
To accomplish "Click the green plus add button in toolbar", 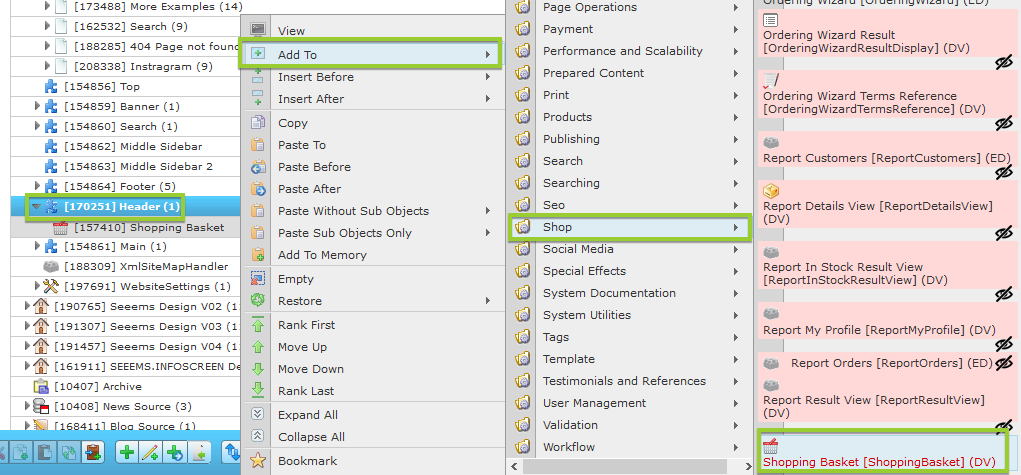I will (127, 453).
